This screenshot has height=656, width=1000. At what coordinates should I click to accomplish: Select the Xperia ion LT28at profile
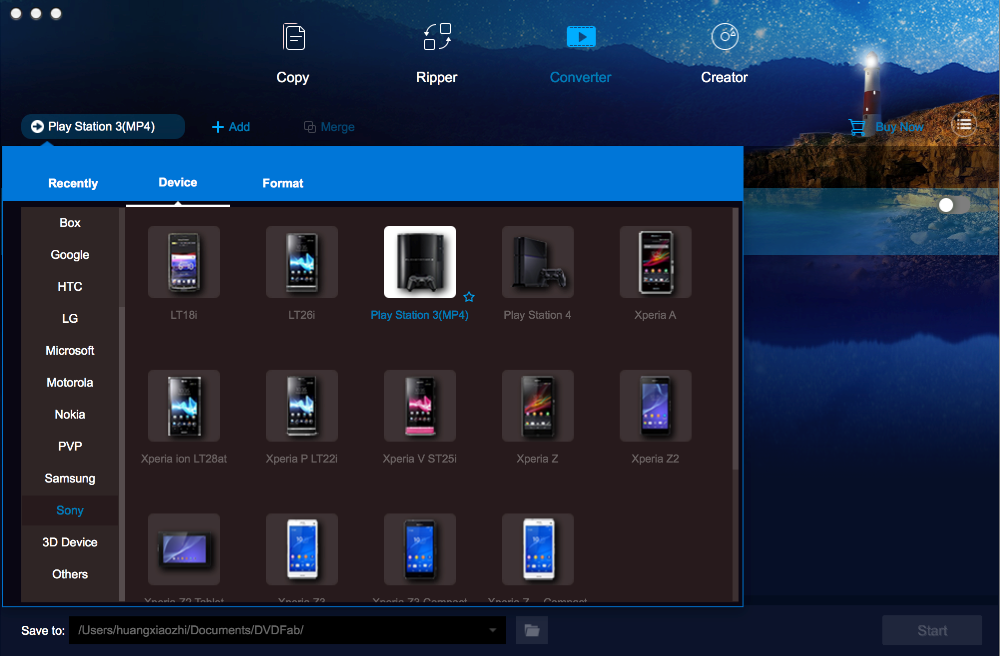(184, 405)
